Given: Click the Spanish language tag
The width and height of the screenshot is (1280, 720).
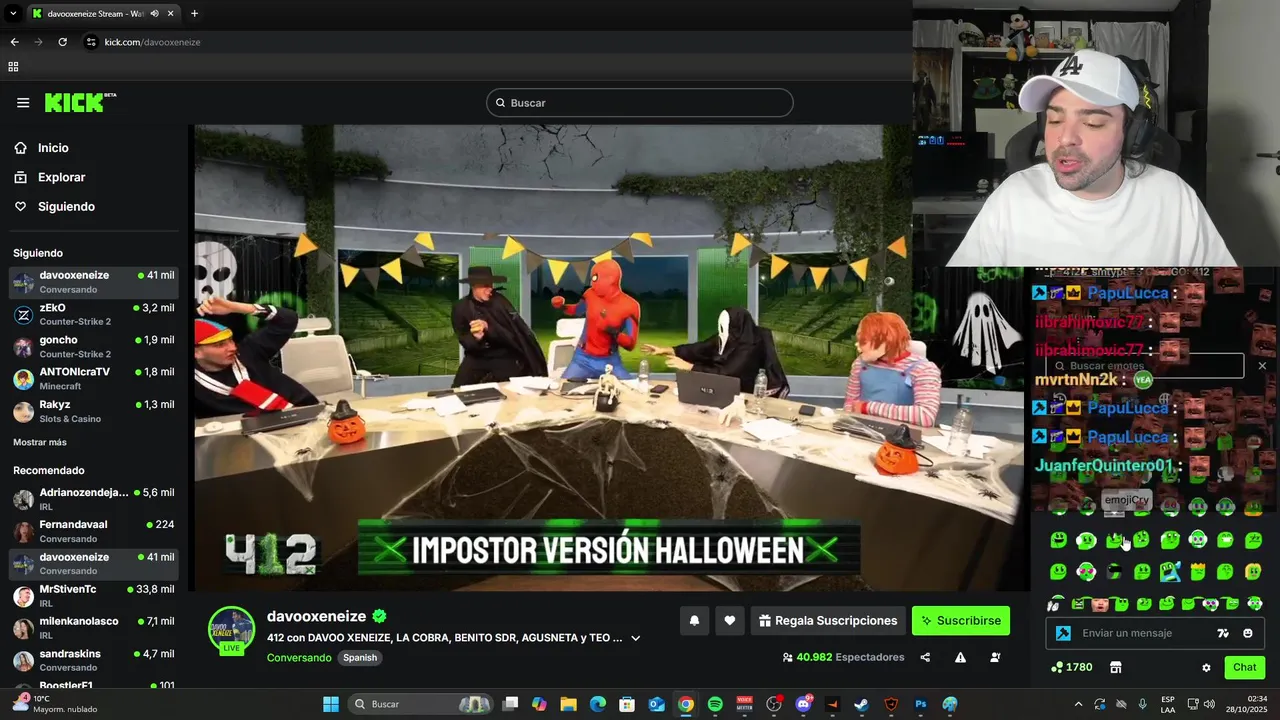Looking at the screenshot, I should [360, 658].
